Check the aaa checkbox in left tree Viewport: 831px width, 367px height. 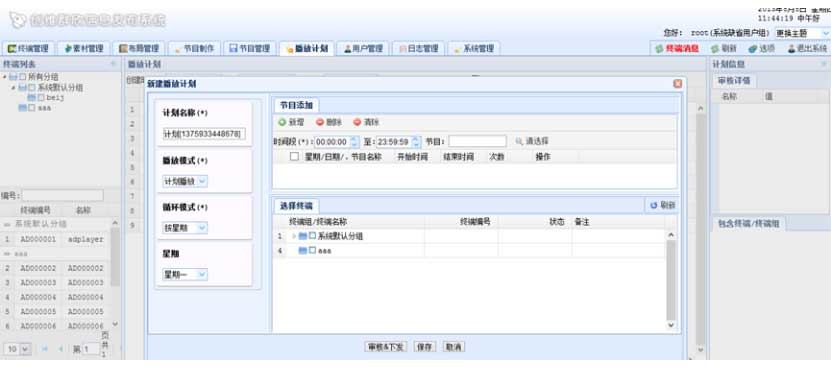pyautogui.click(x=31, y=108)
